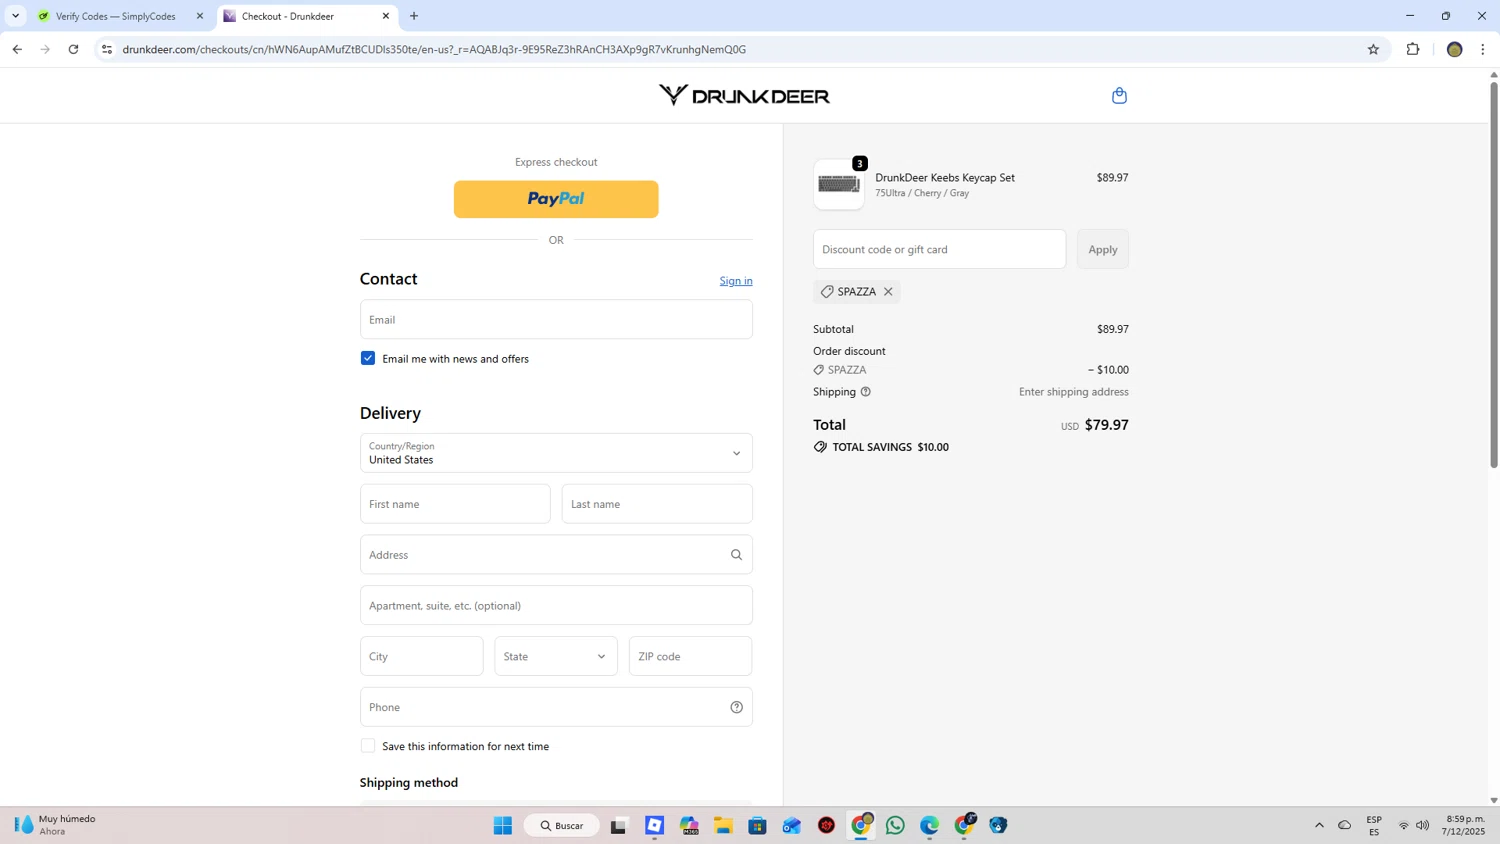Click the Wi-Fi network tray icon
Viewport: 1500px width, 844px height.
[x=1404, y=826]
